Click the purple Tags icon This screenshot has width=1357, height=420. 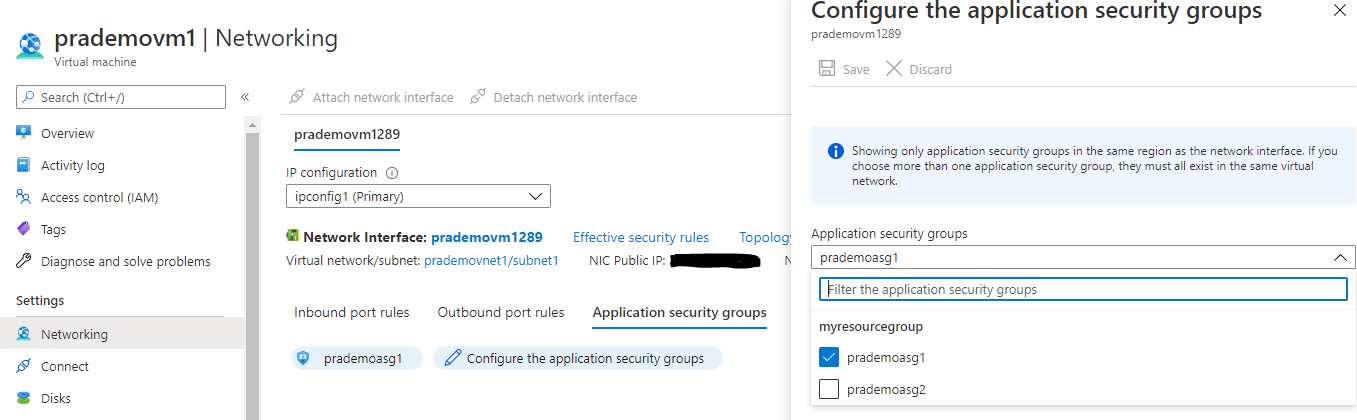tap(24, 229)
